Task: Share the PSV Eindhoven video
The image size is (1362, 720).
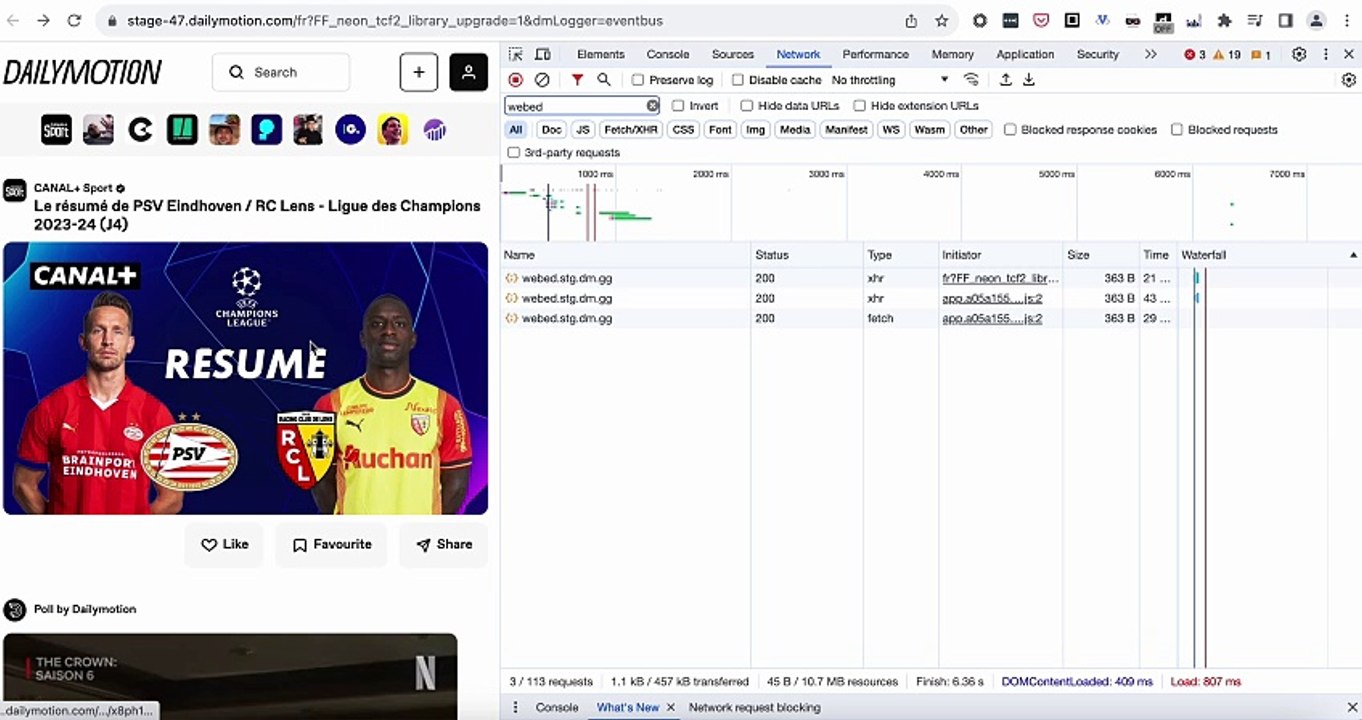Action: point(444,544)
